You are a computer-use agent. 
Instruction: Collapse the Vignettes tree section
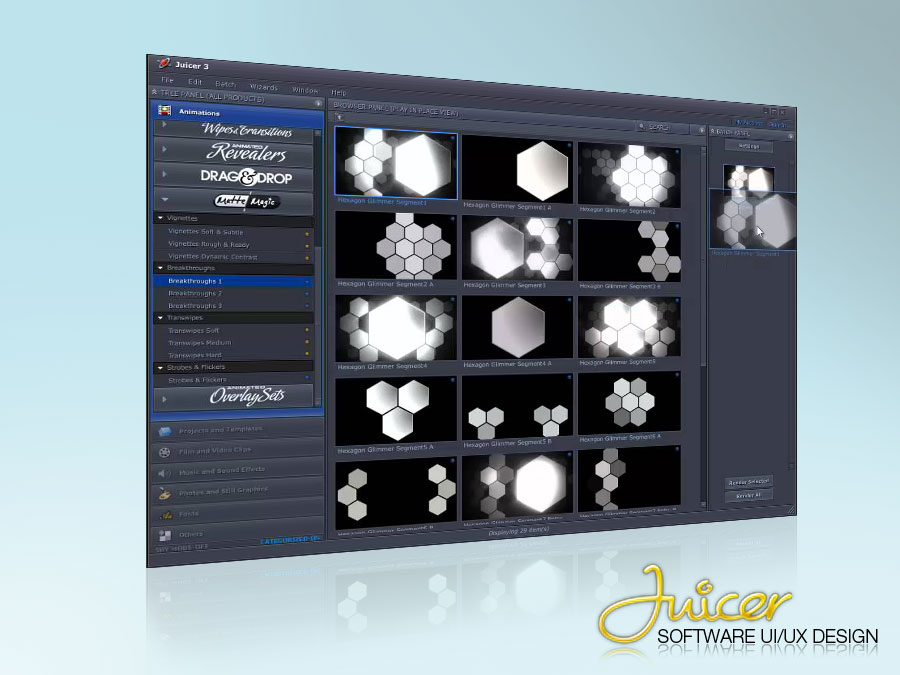pos(161,218)
